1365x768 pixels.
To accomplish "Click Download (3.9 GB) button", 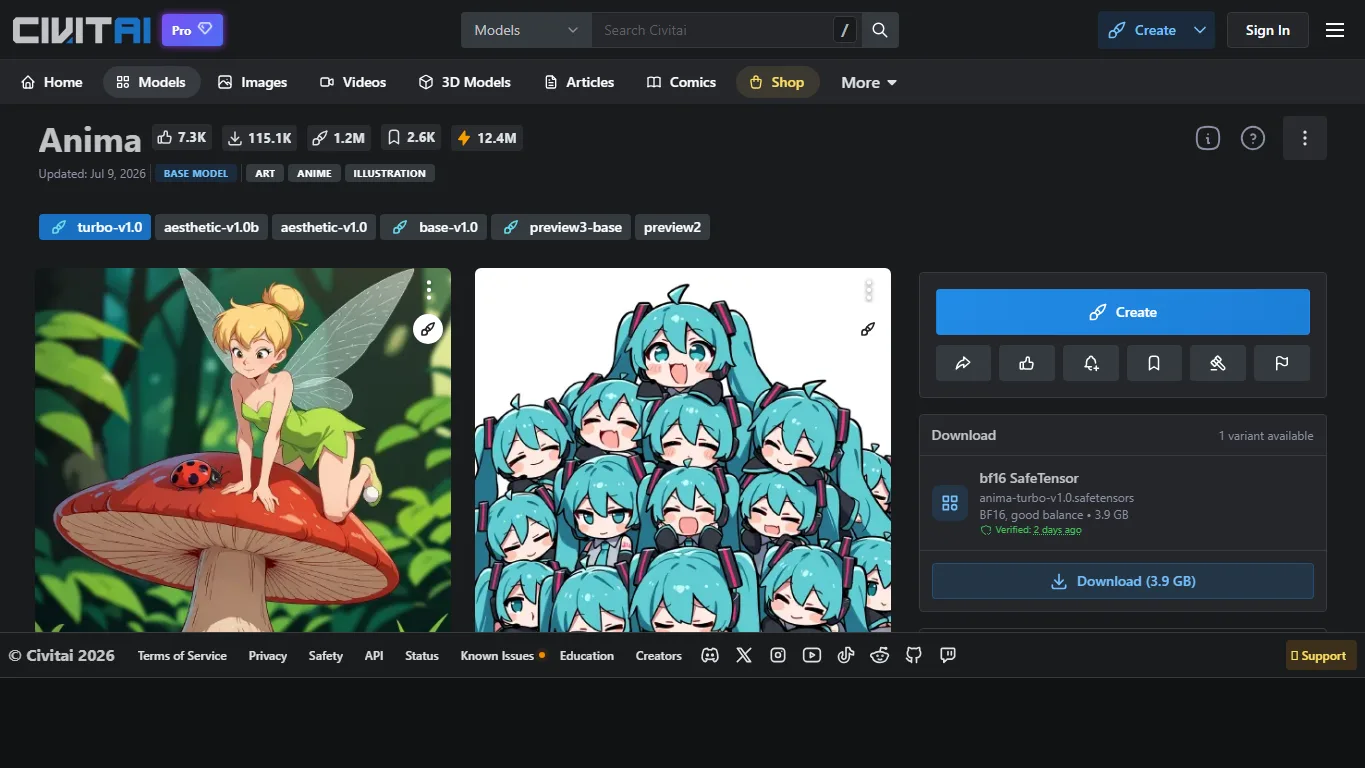I will coord(1123,581).
